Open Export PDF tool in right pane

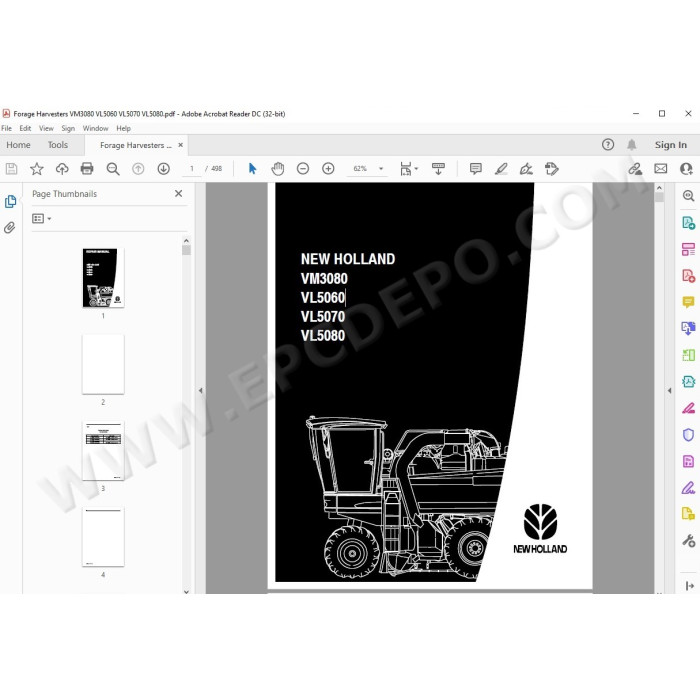coord(688,222)
